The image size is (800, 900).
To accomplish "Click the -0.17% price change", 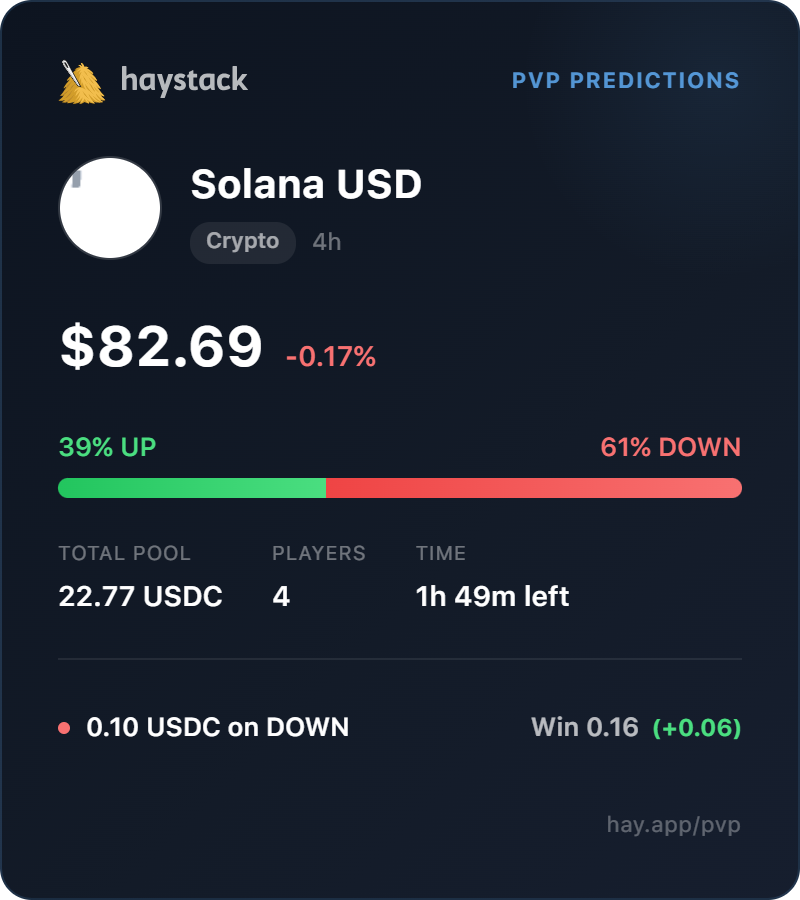I will 331,356.
